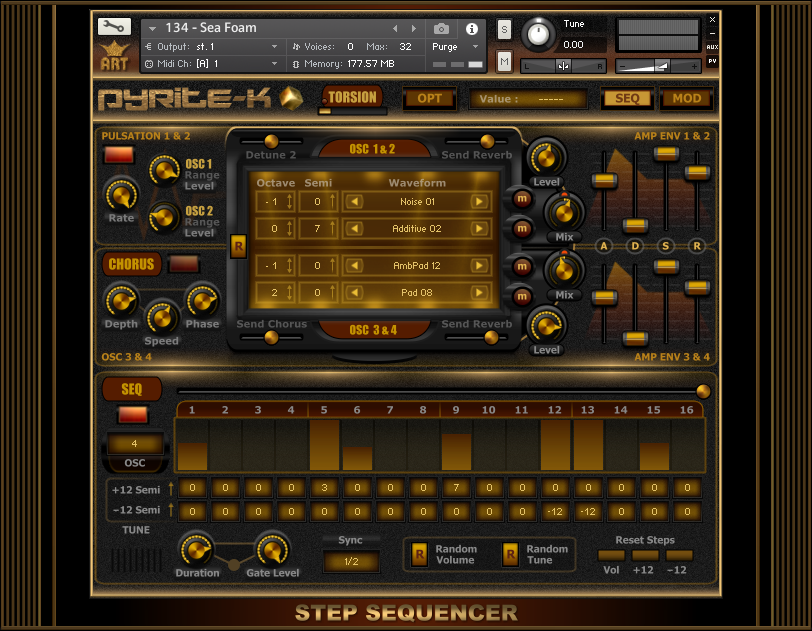
Task: Click the OPT button
Action: 429,99
